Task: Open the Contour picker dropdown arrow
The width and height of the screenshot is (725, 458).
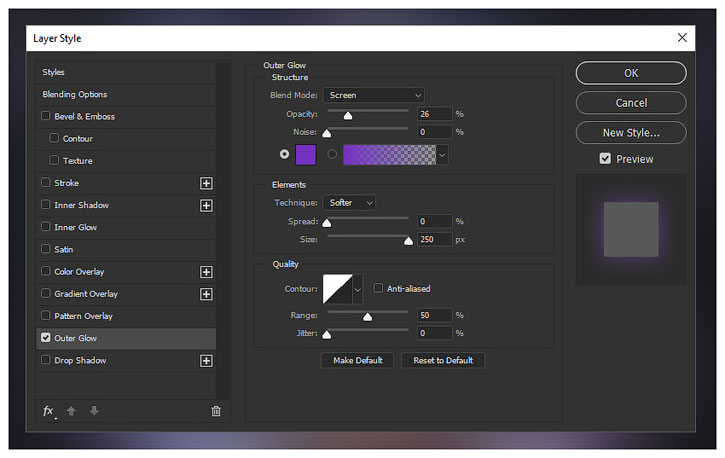Action: pyautogui.click(x=357, y=289)
